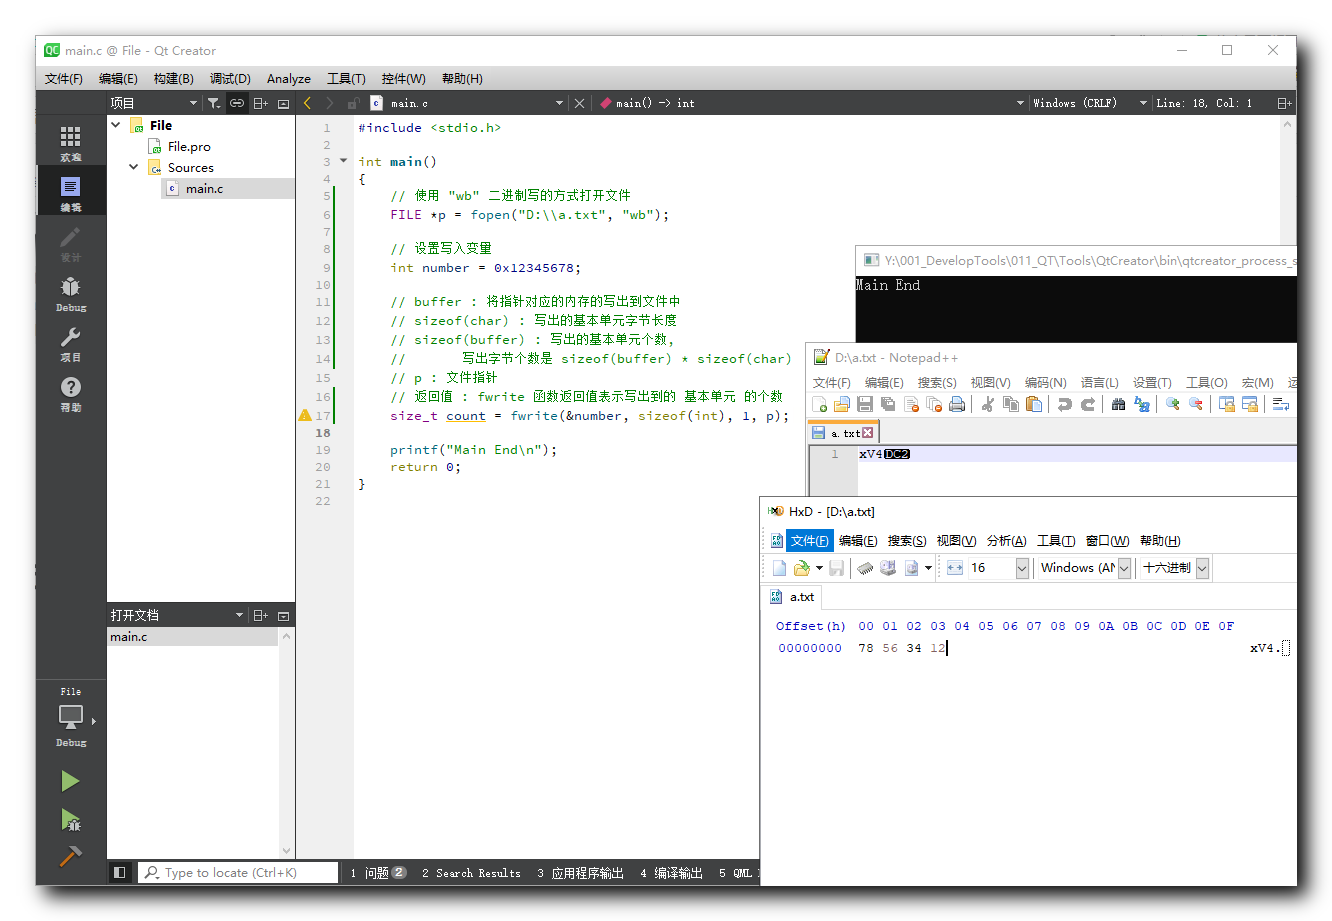Click Open file icon in HxD toolbar
Screen dimensions: 1332x921
point(801,568)
